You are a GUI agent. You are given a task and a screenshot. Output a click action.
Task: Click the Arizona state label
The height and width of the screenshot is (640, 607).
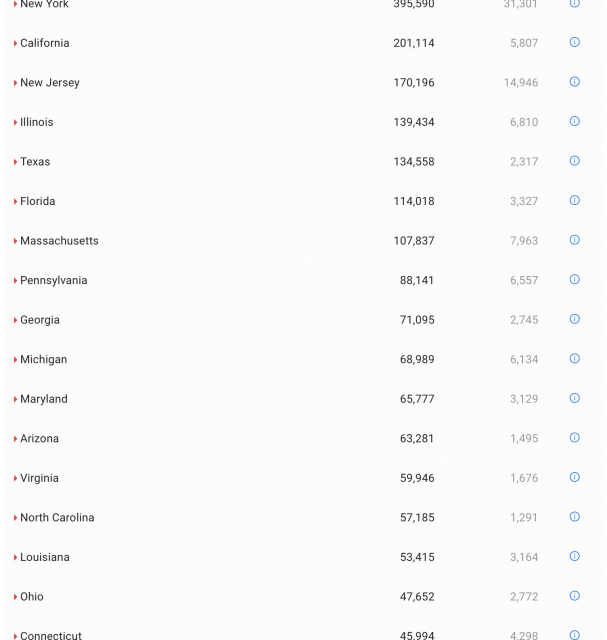pyautogui.click(x=39, y=439)
